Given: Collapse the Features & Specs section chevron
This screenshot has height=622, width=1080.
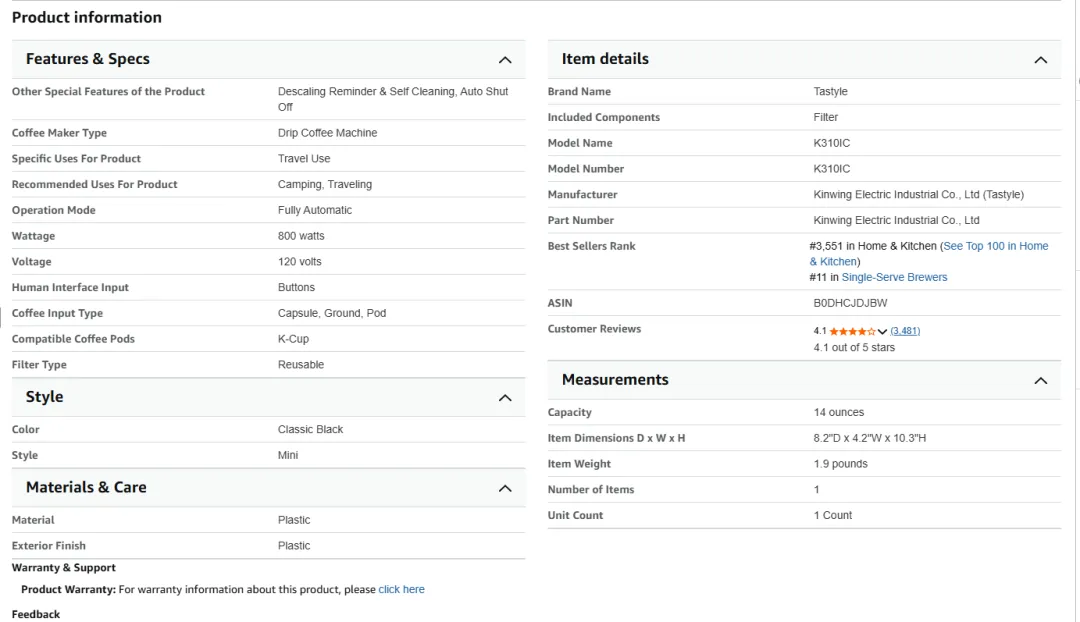Looking at the screenshot, I should tap(505, 60).
